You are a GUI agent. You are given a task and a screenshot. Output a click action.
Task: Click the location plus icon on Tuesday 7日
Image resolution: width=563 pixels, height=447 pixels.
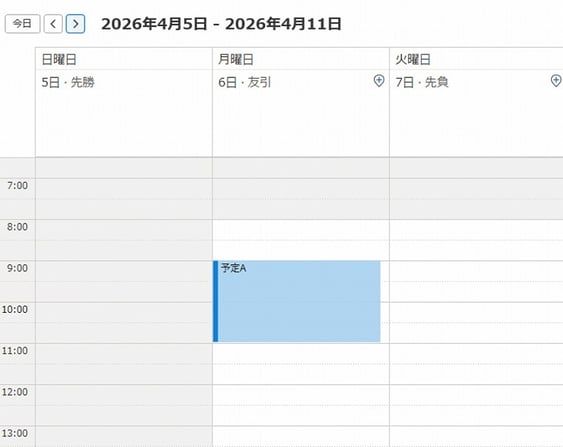click(x=556, y=81)
